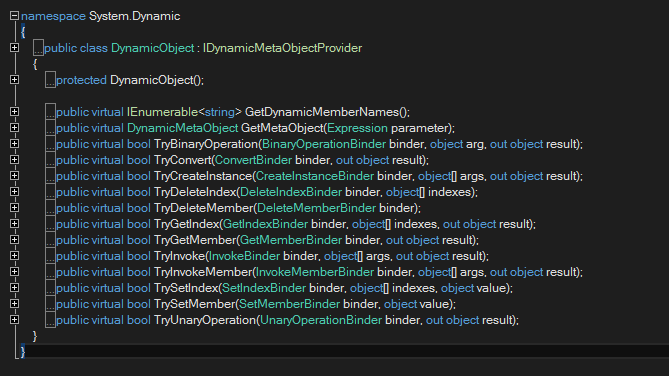Open collapsed ellipsis box on TryGetIndex line
The height and width of the screenshot is (376, 669).
click(x=50, y=224)
